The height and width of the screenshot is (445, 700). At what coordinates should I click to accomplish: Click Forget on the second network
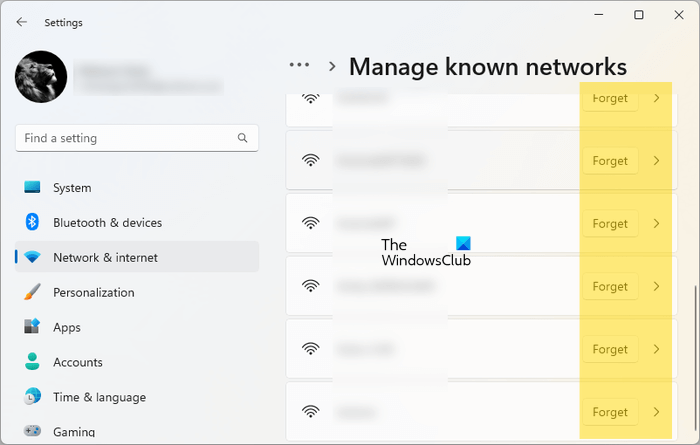point(610,161)
